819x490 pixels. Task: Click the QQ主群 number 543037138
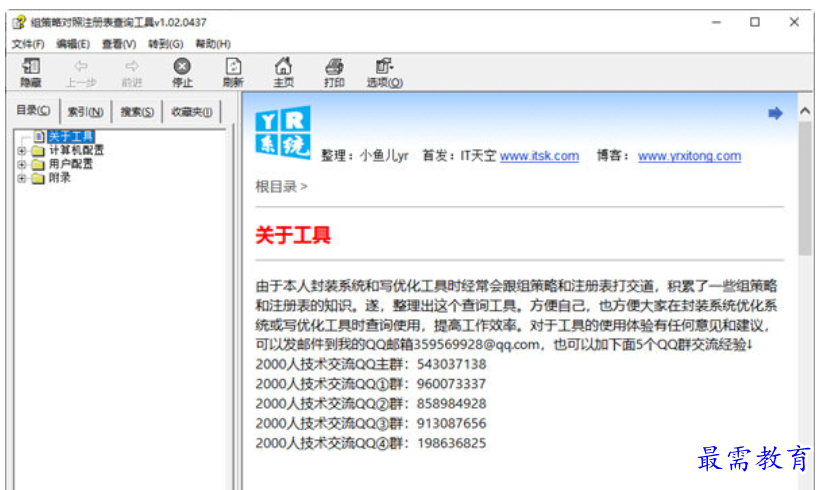[451, 364]
